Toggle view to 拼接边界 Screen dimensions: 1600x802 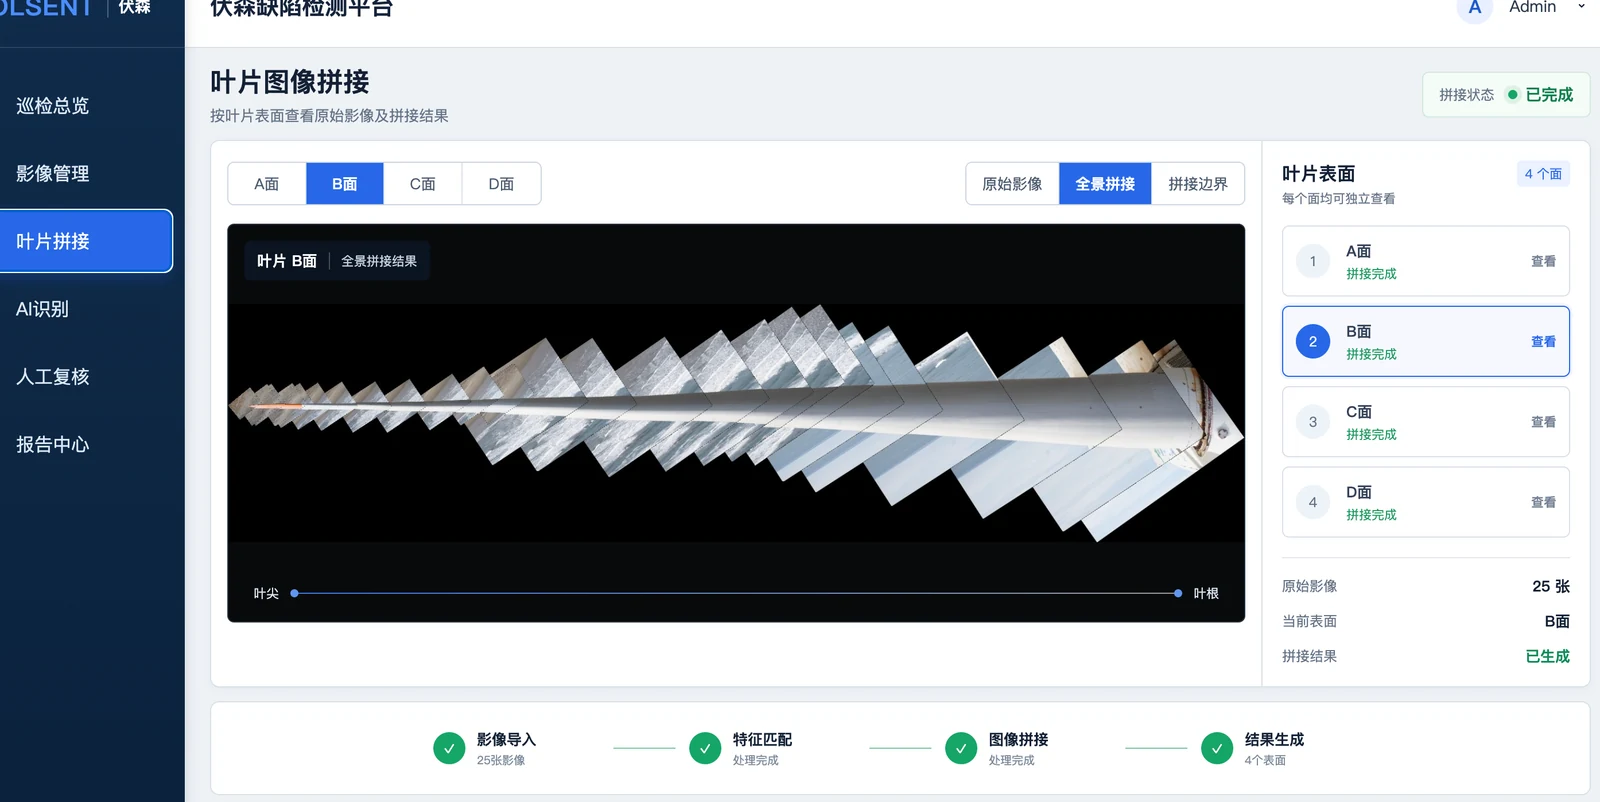(1198, 184)
